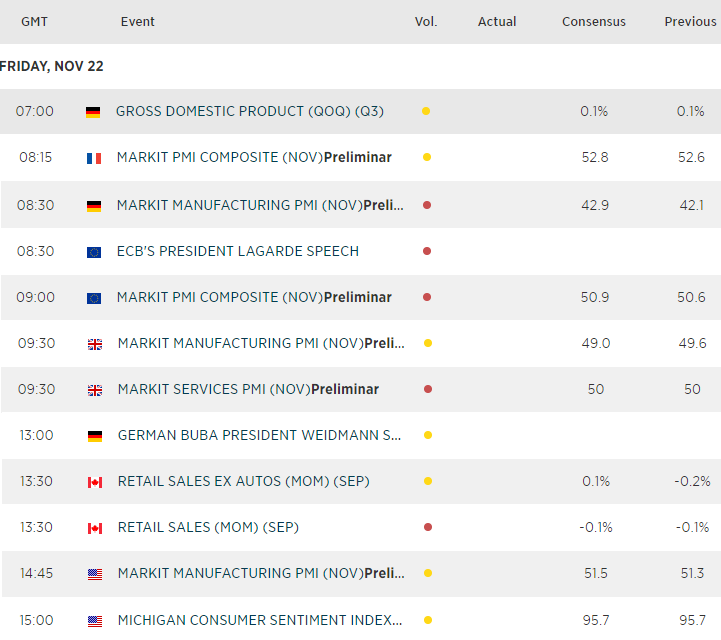Click red volatility dot for Lagarde Speech
This screenshot has width=721, height=640.
click(x=427, y=252)
